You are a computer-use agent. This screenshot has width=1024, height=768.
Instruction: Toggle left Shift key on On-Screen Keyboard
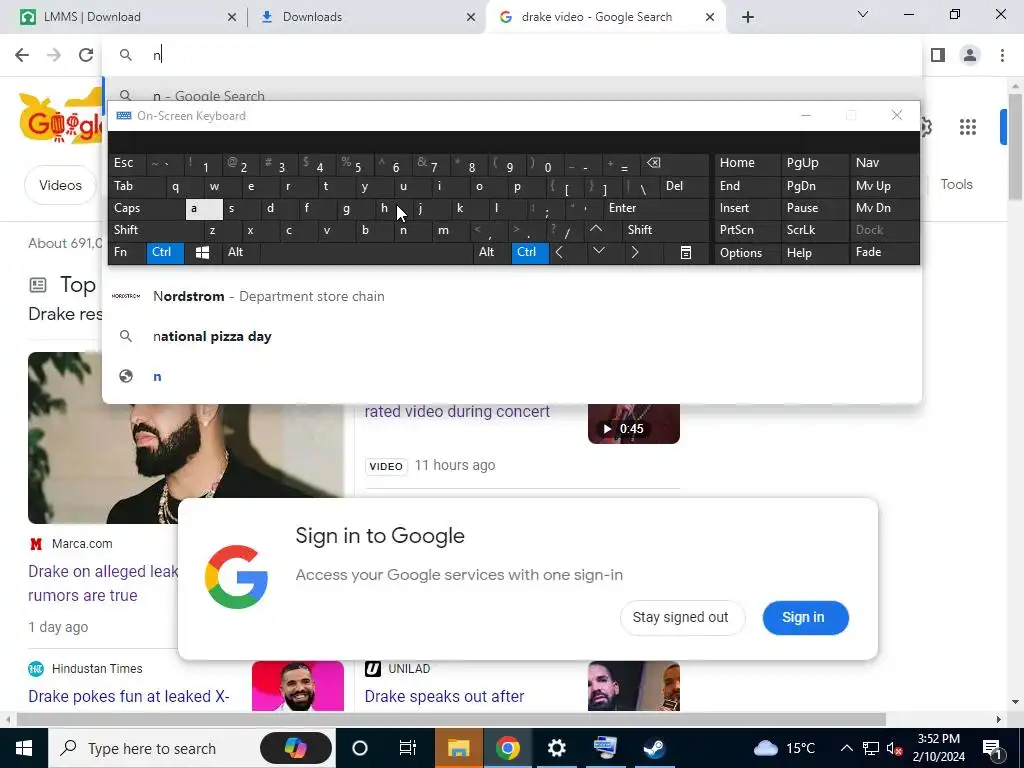click(x=155, y=230)
